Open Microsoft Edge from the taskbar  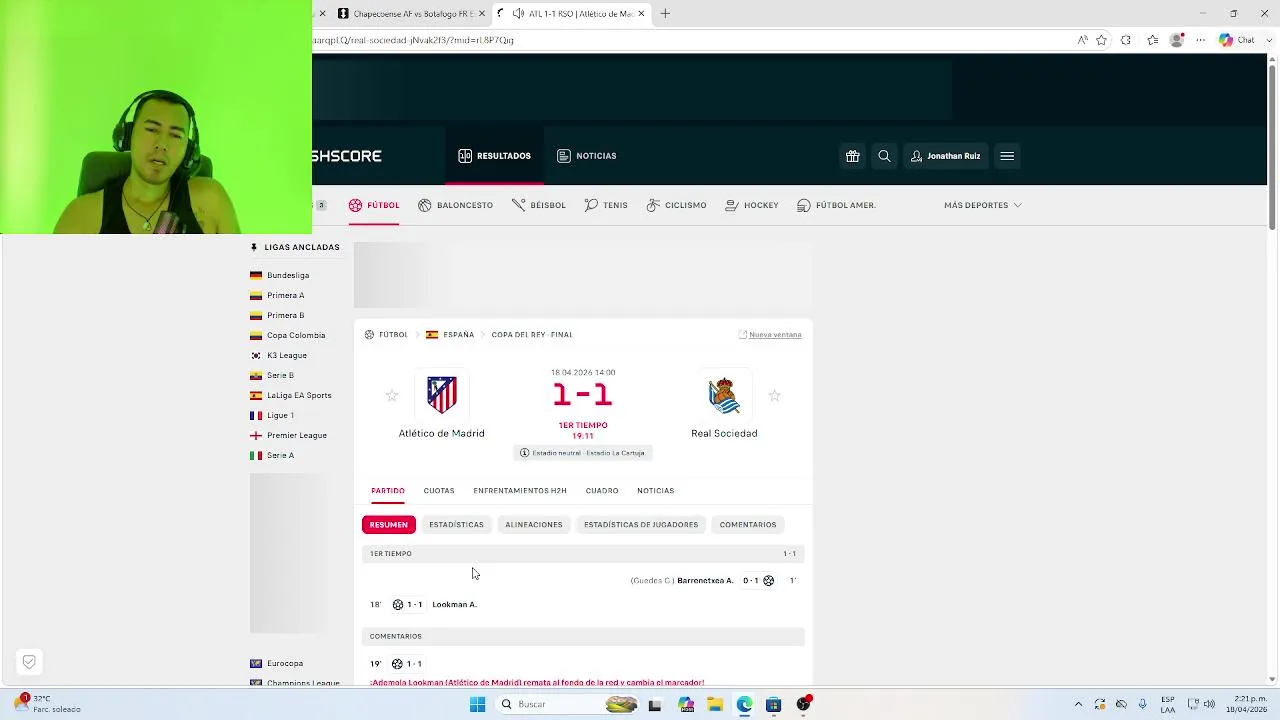(x=744, y=704)
